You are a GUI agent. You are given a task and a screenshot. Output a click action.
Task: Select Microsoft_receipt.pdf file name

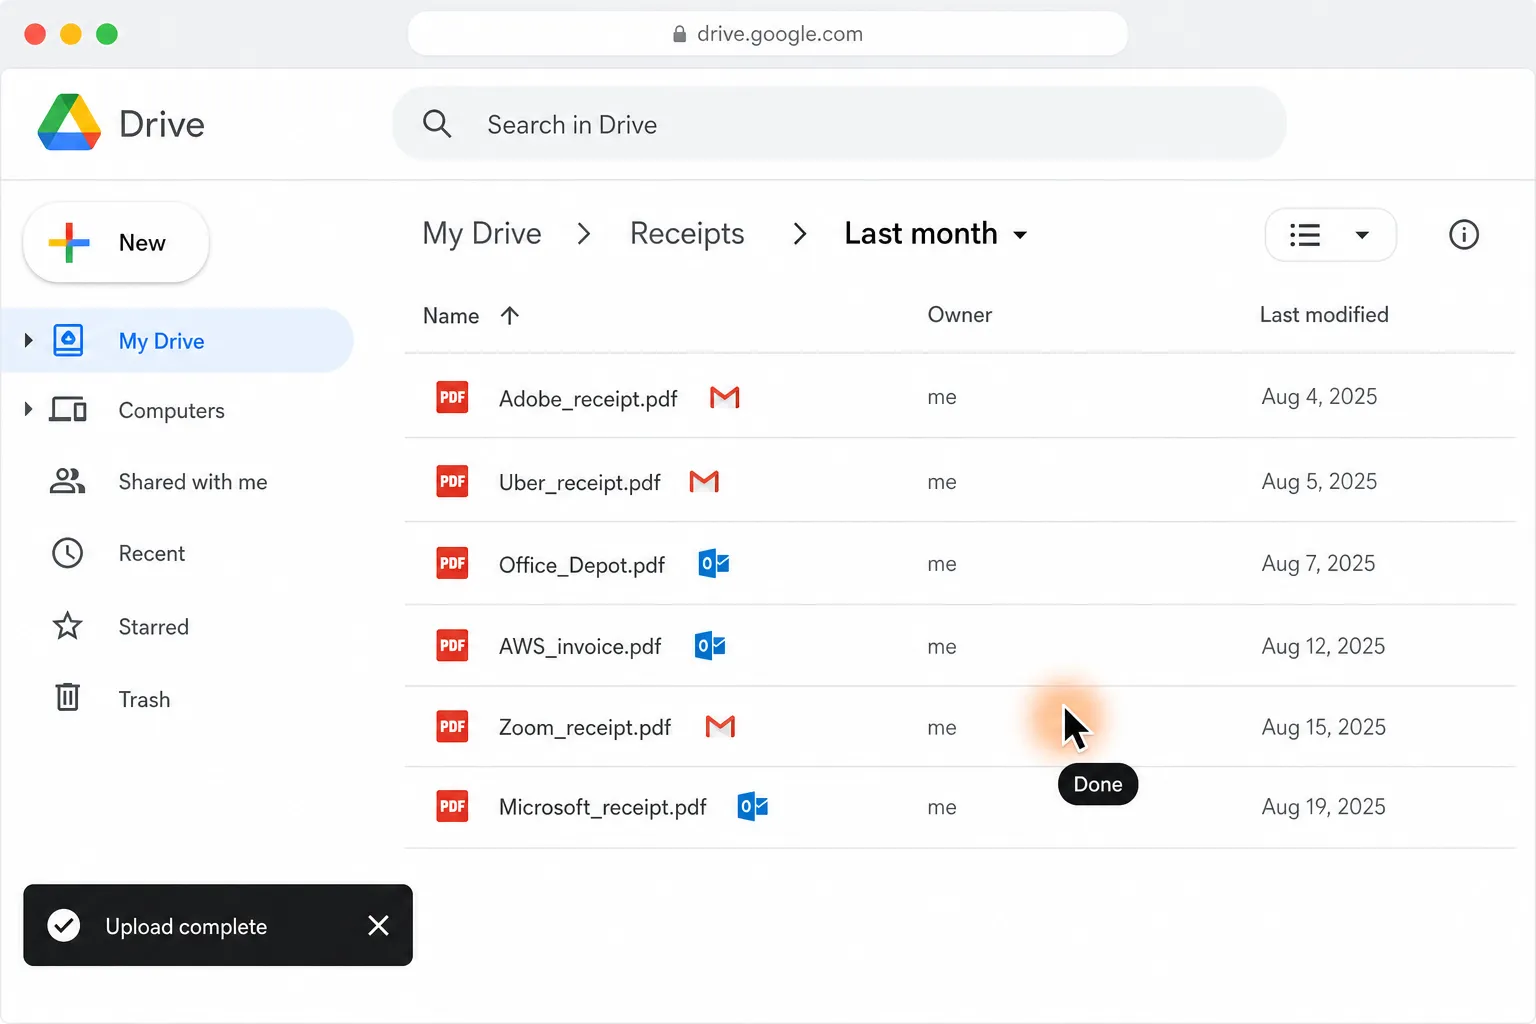(x=603, y=808)
